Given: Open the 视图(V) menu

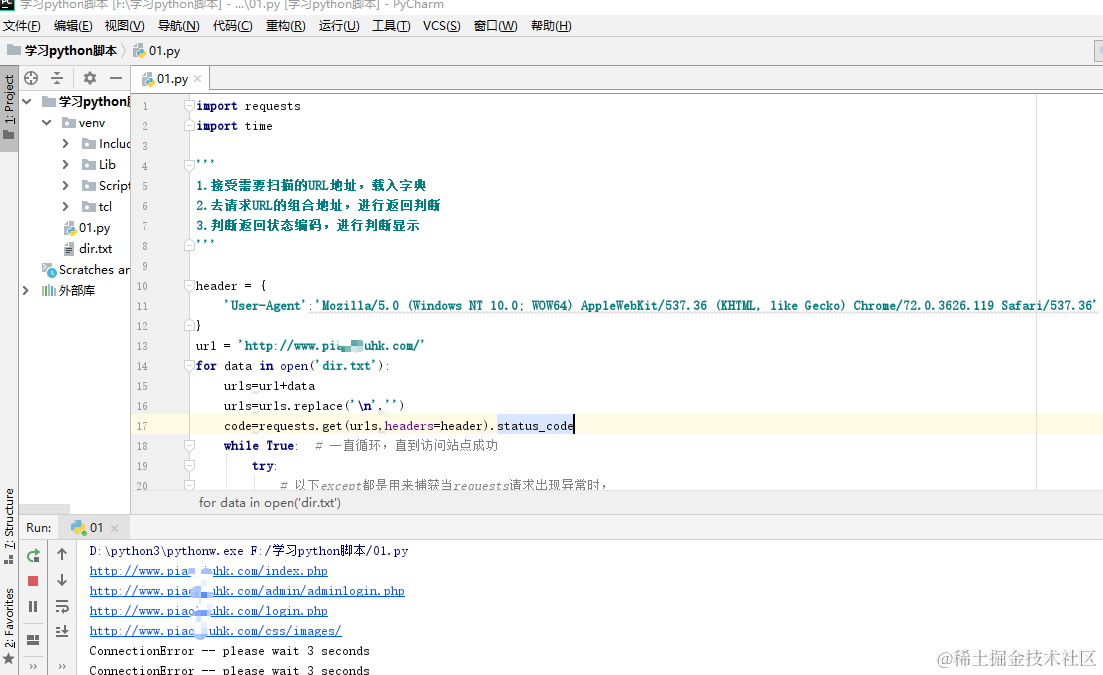Looking at the screenshot, I should [125, 26].
